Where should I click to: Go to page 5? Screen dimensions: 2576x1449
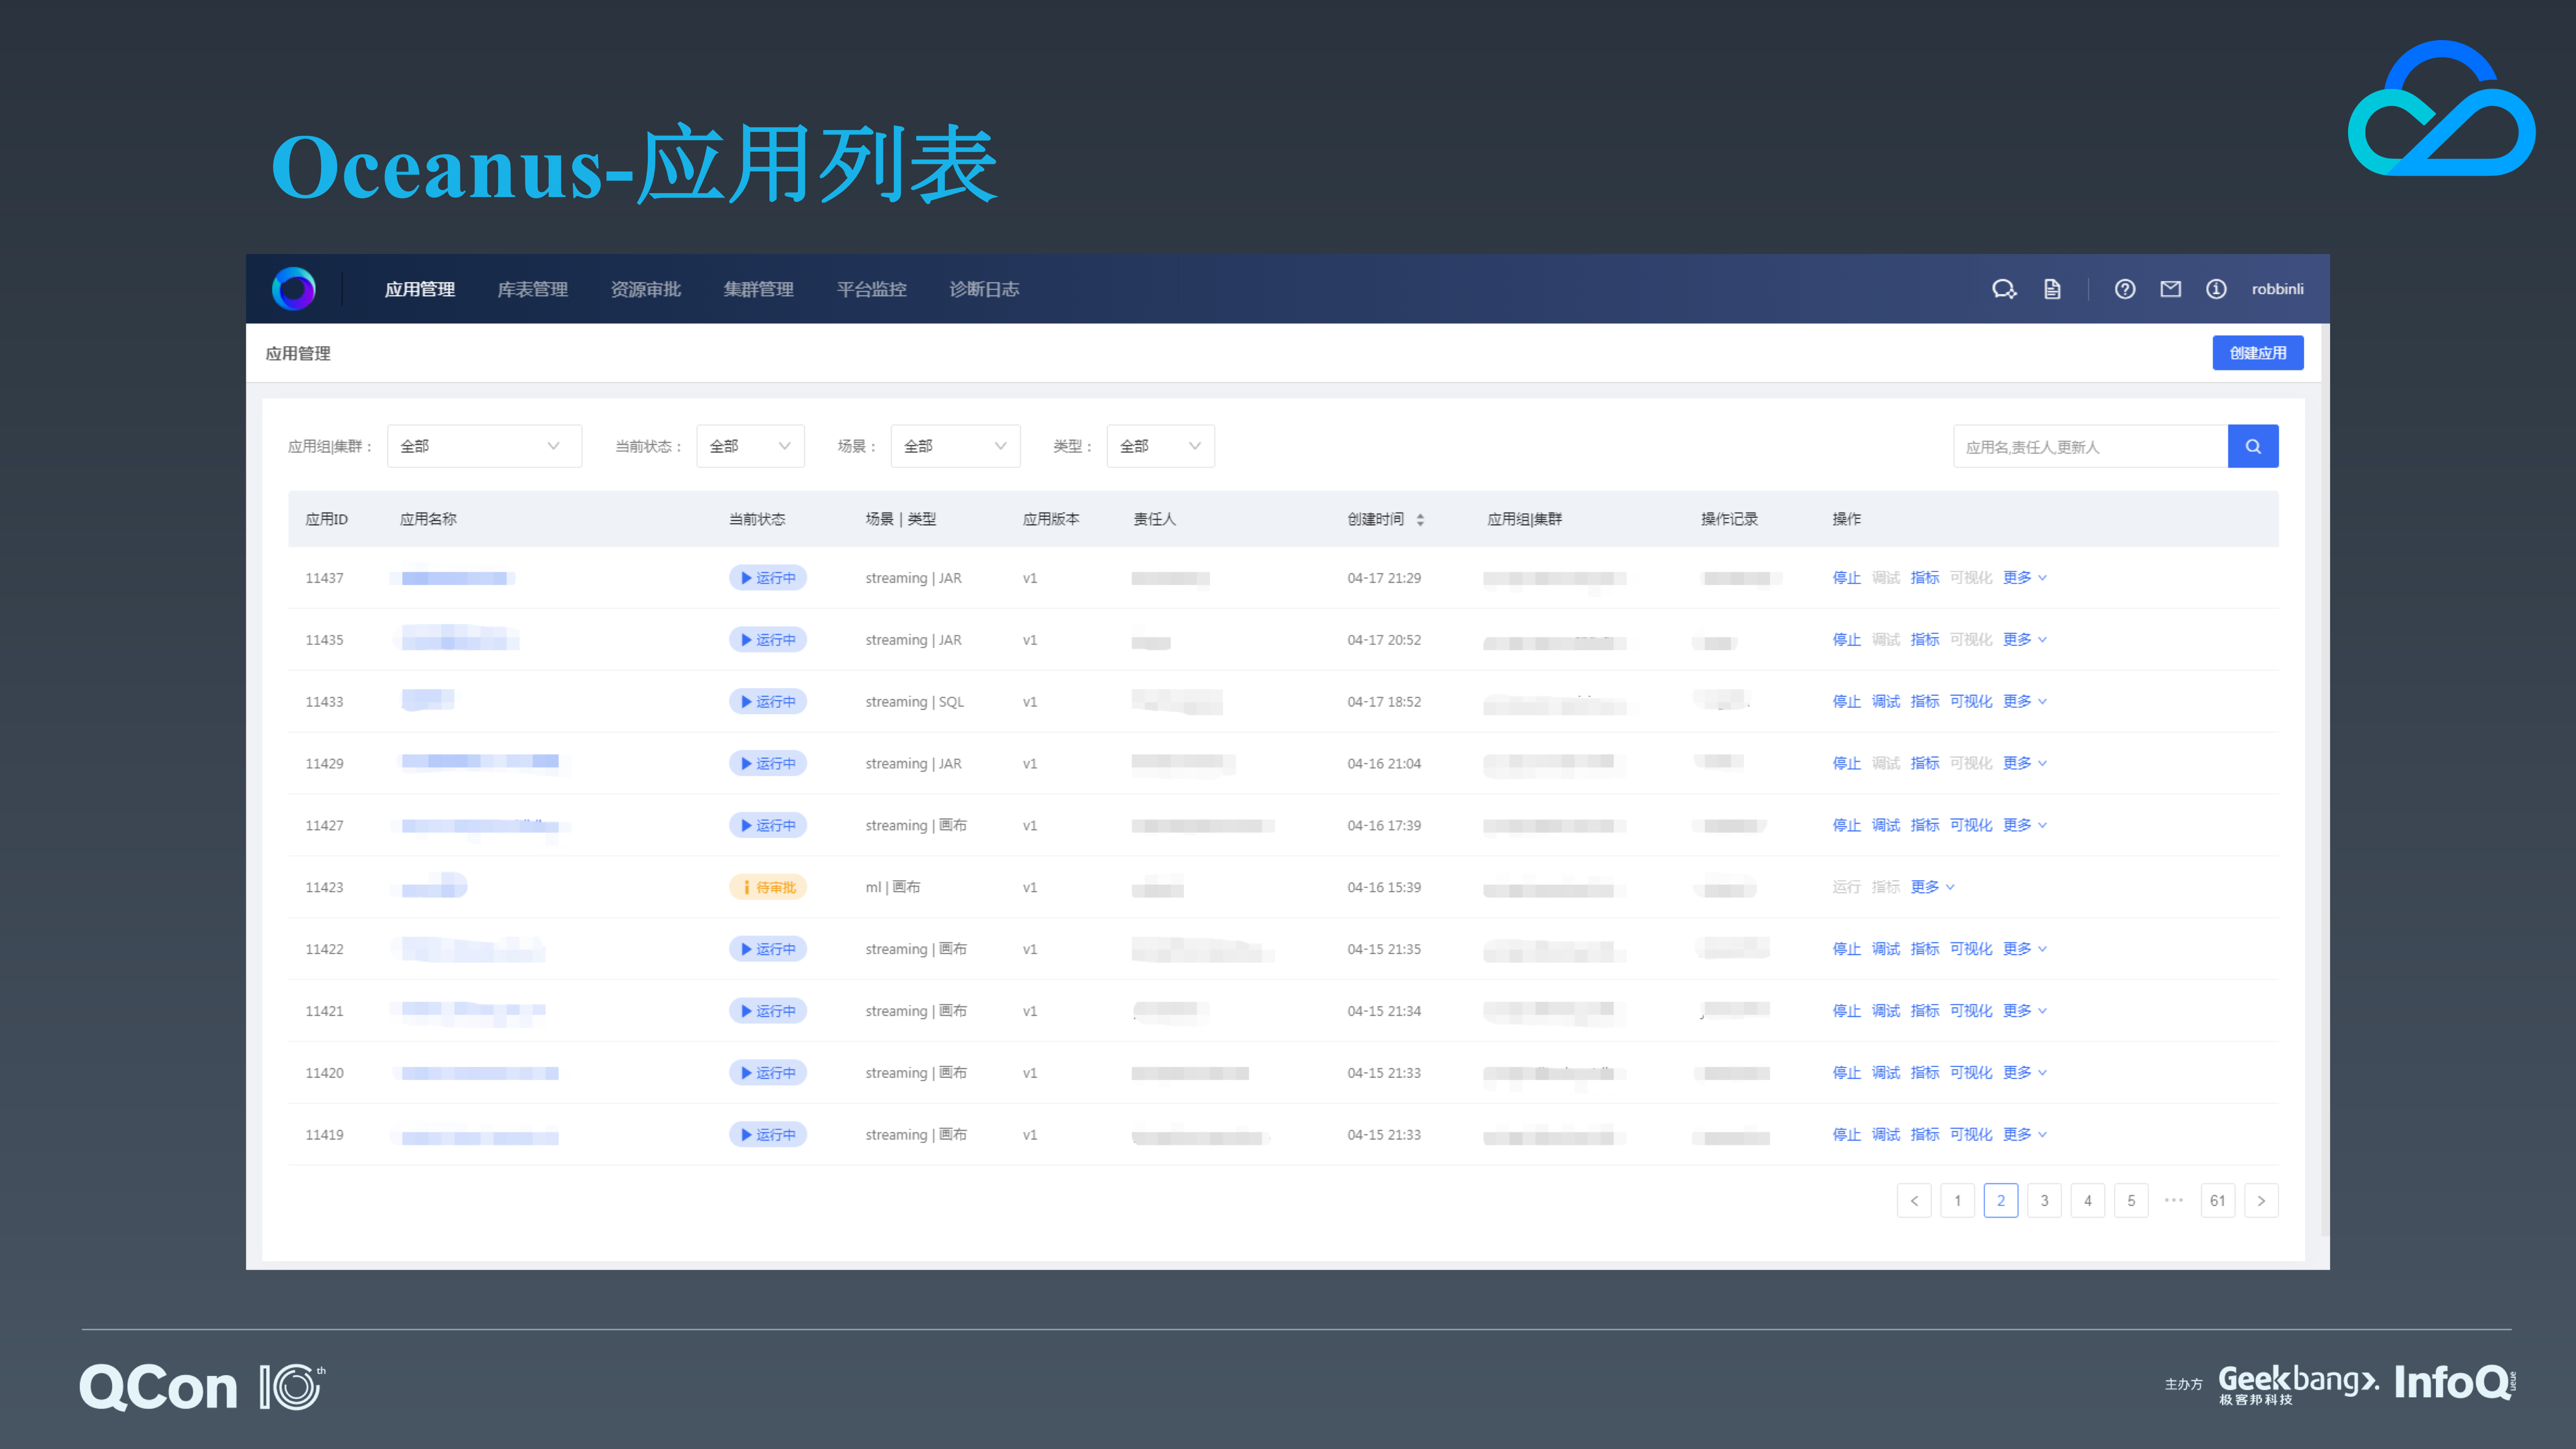click(2131, 1201)
